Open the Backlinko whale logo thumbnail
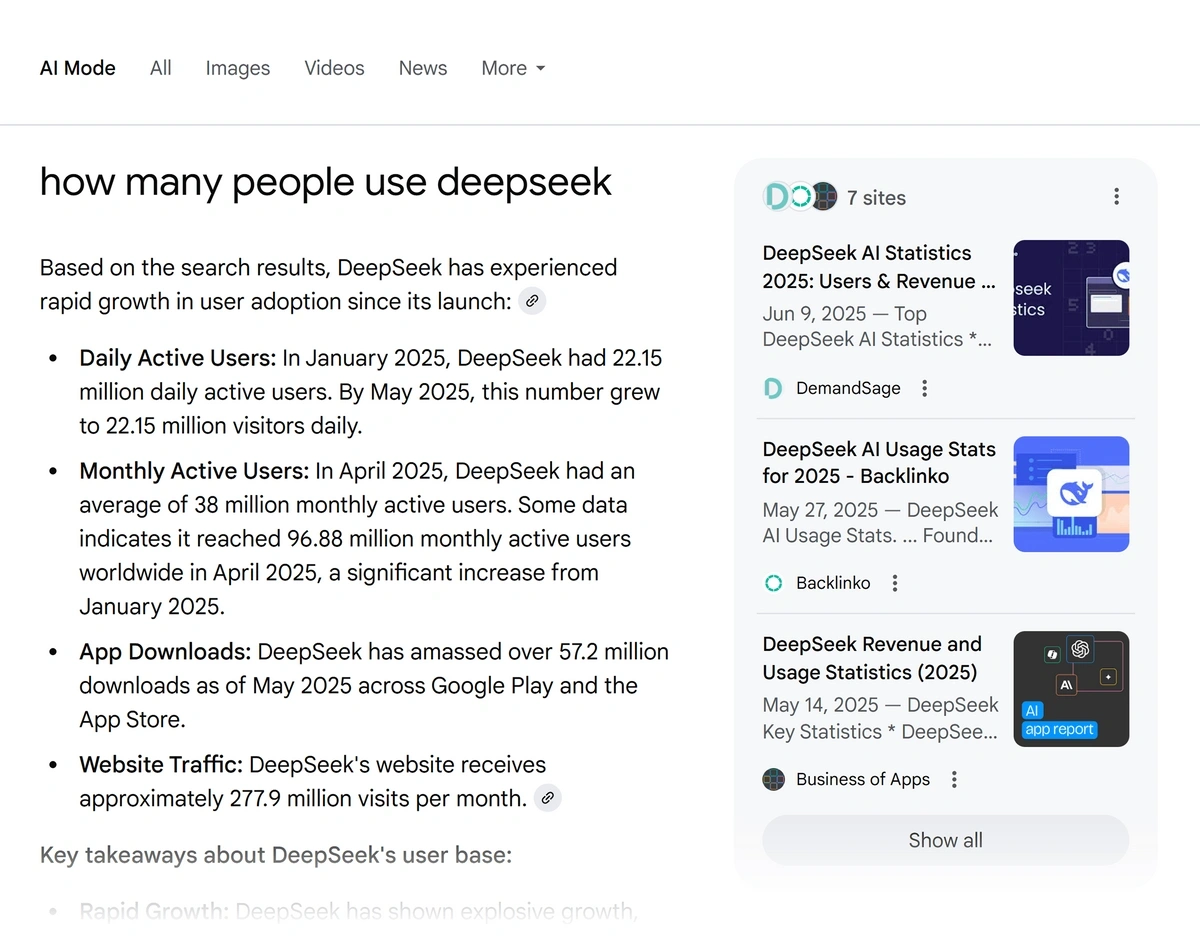 click(1071, 494)
